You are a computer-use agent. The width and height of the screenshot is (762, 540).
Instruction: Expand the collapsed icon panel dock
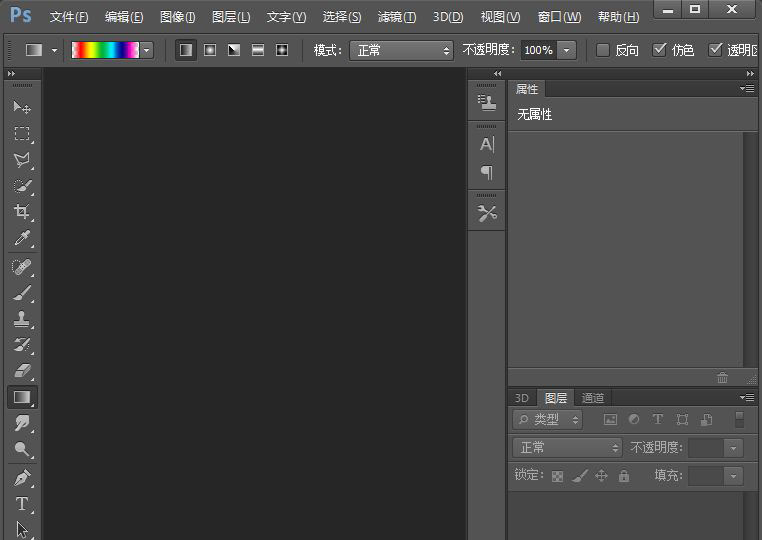click(497, 73)
